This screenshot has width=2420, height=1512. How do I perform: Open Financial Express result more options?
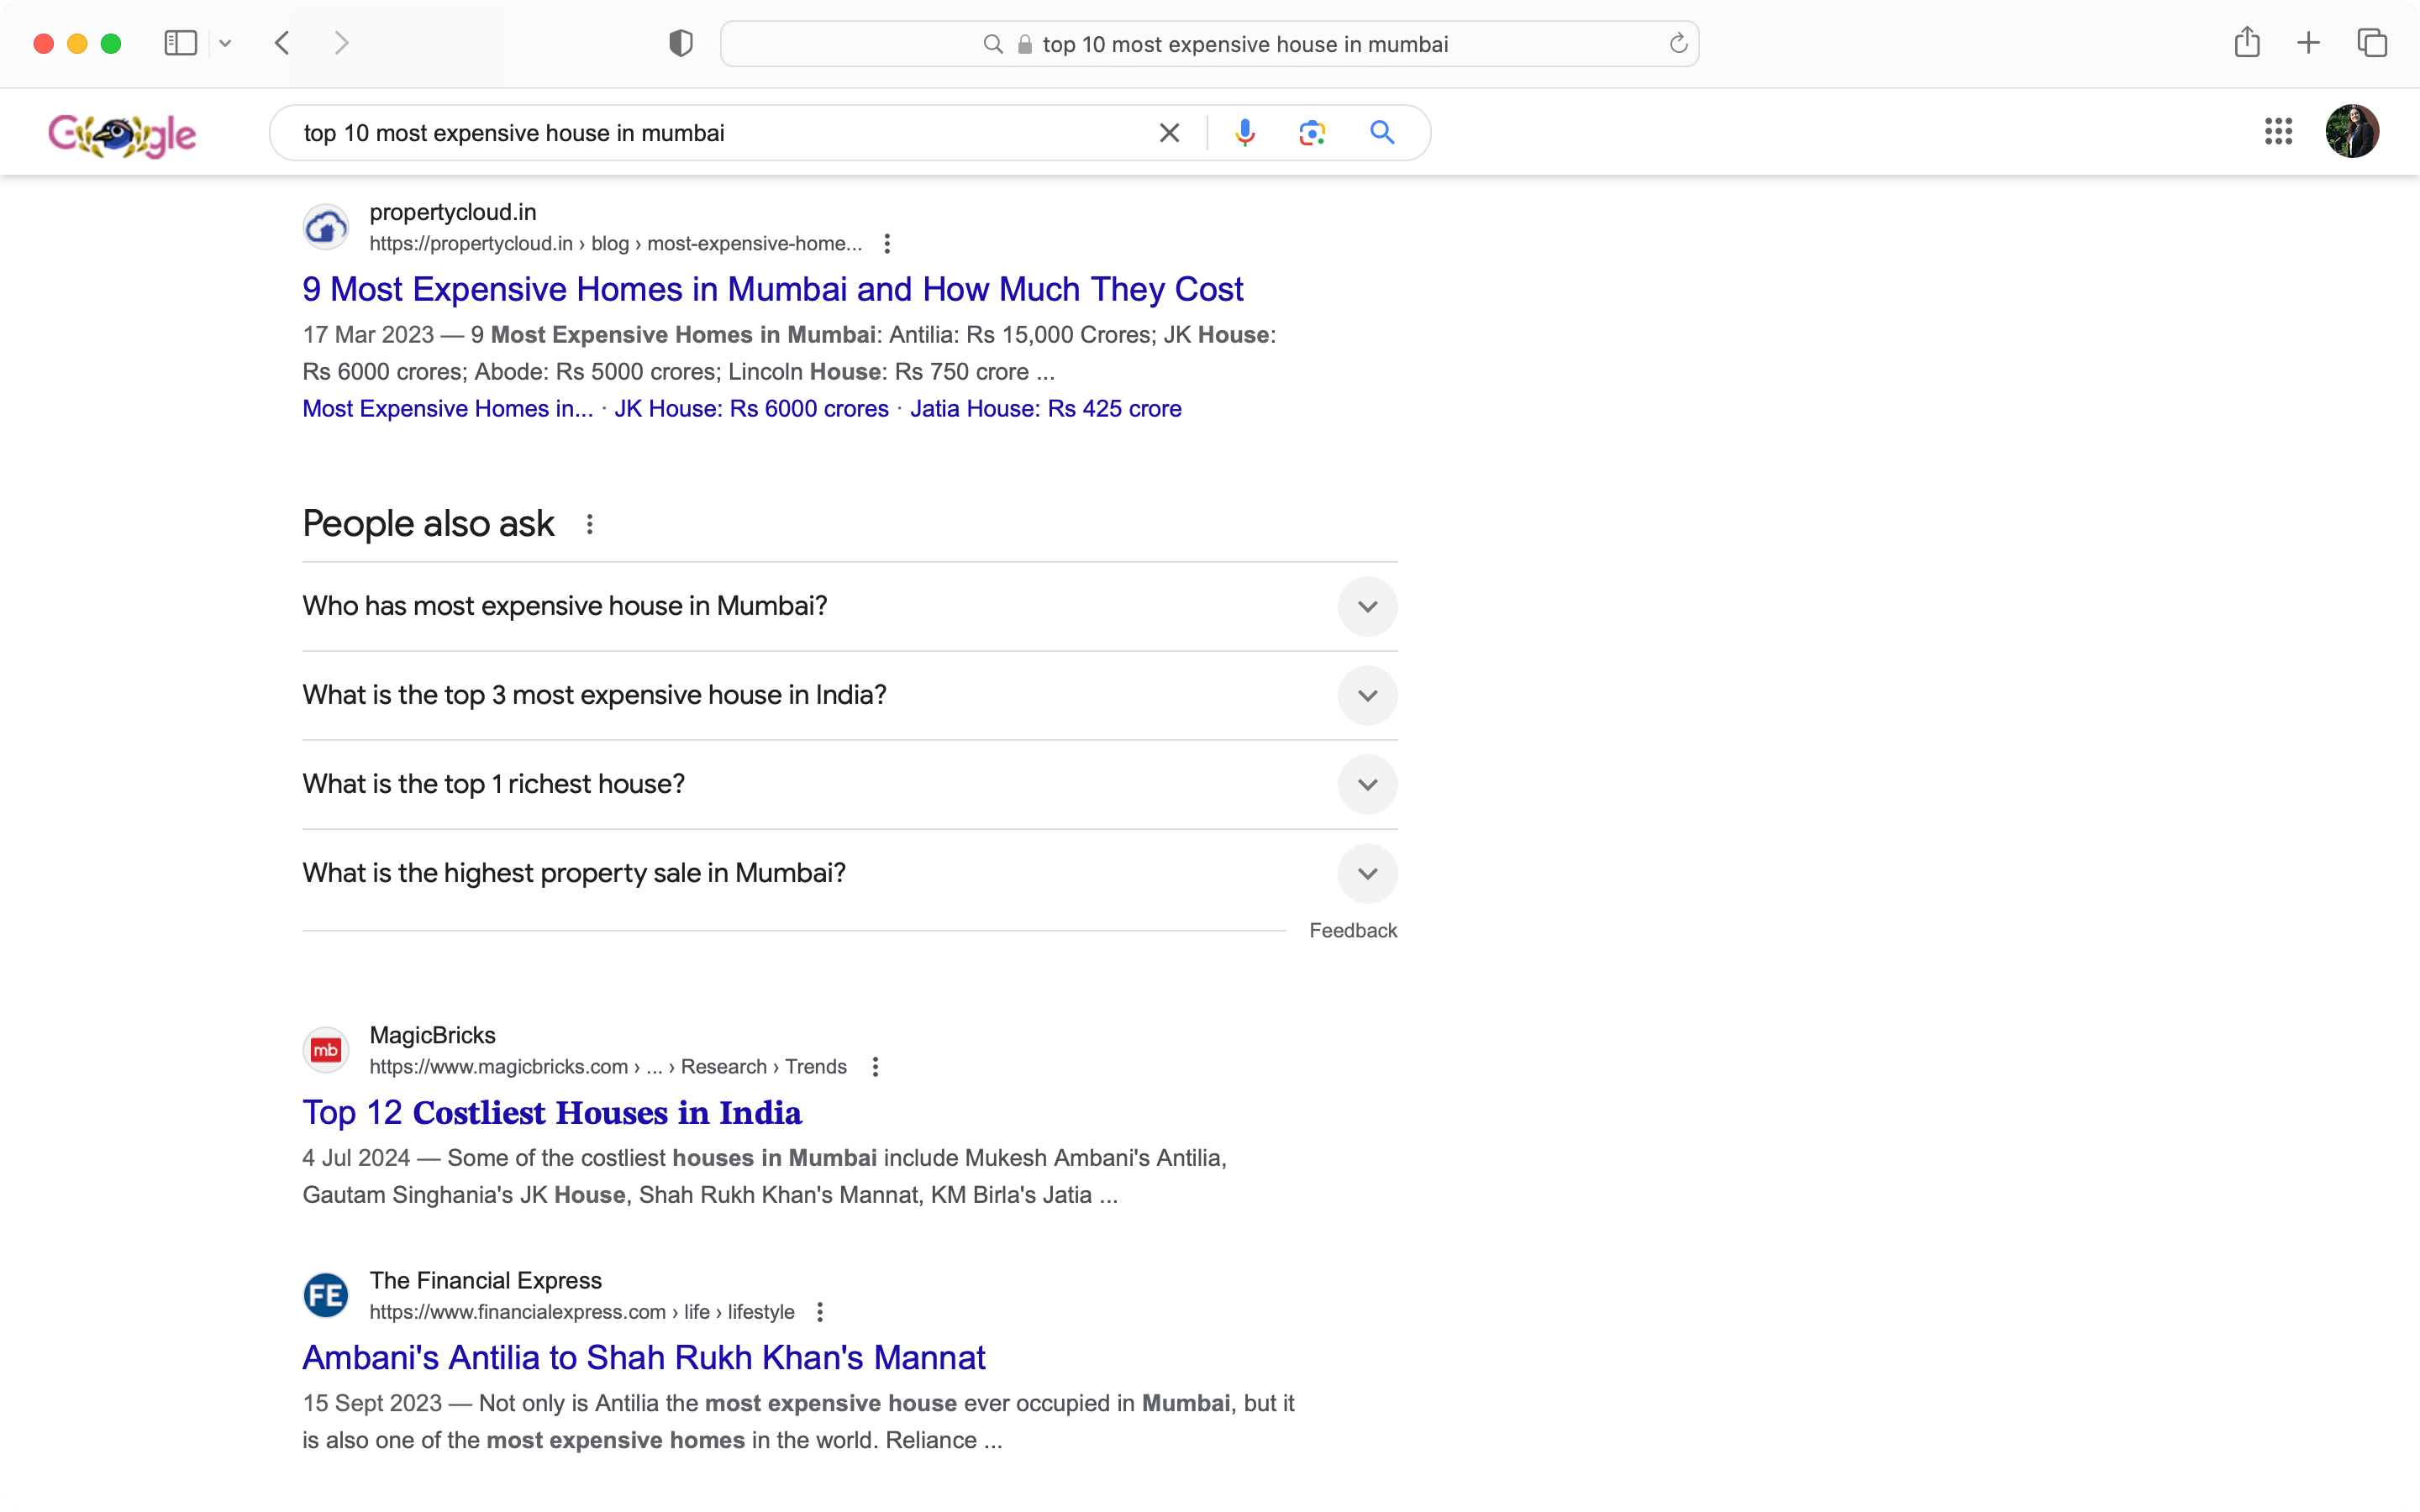[x=820, y=1312]
